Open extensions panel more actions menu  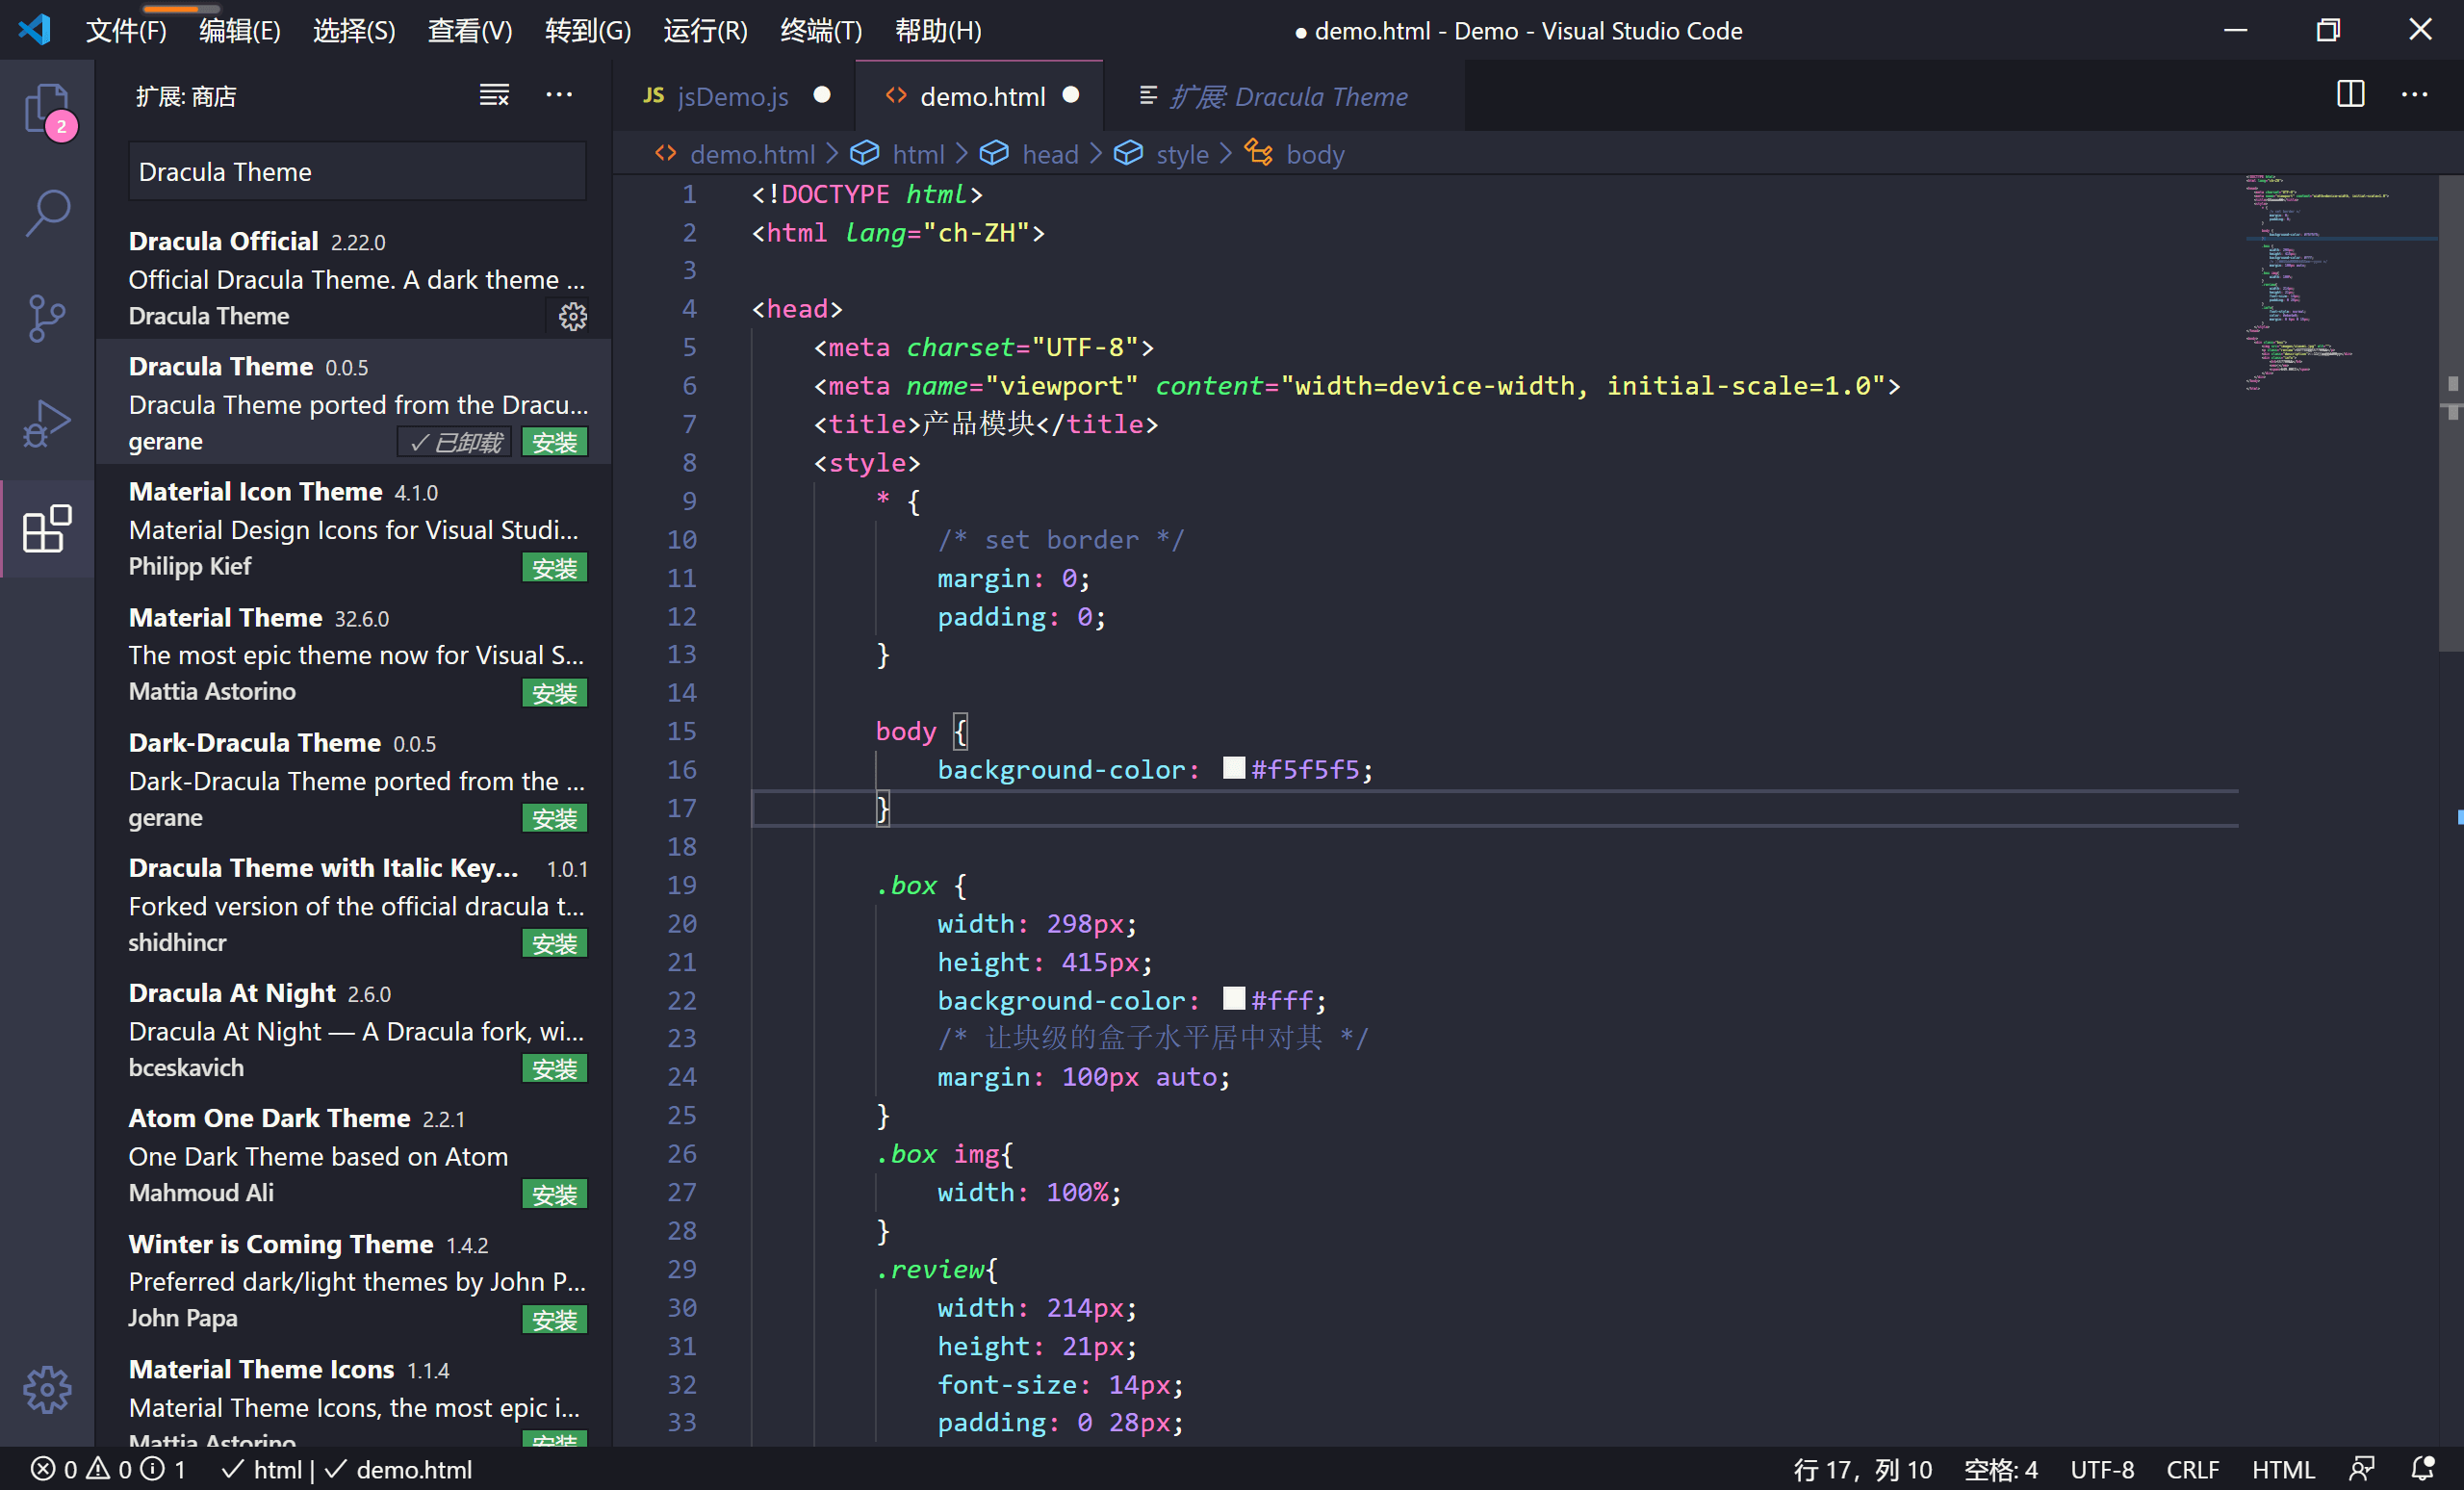559,96
